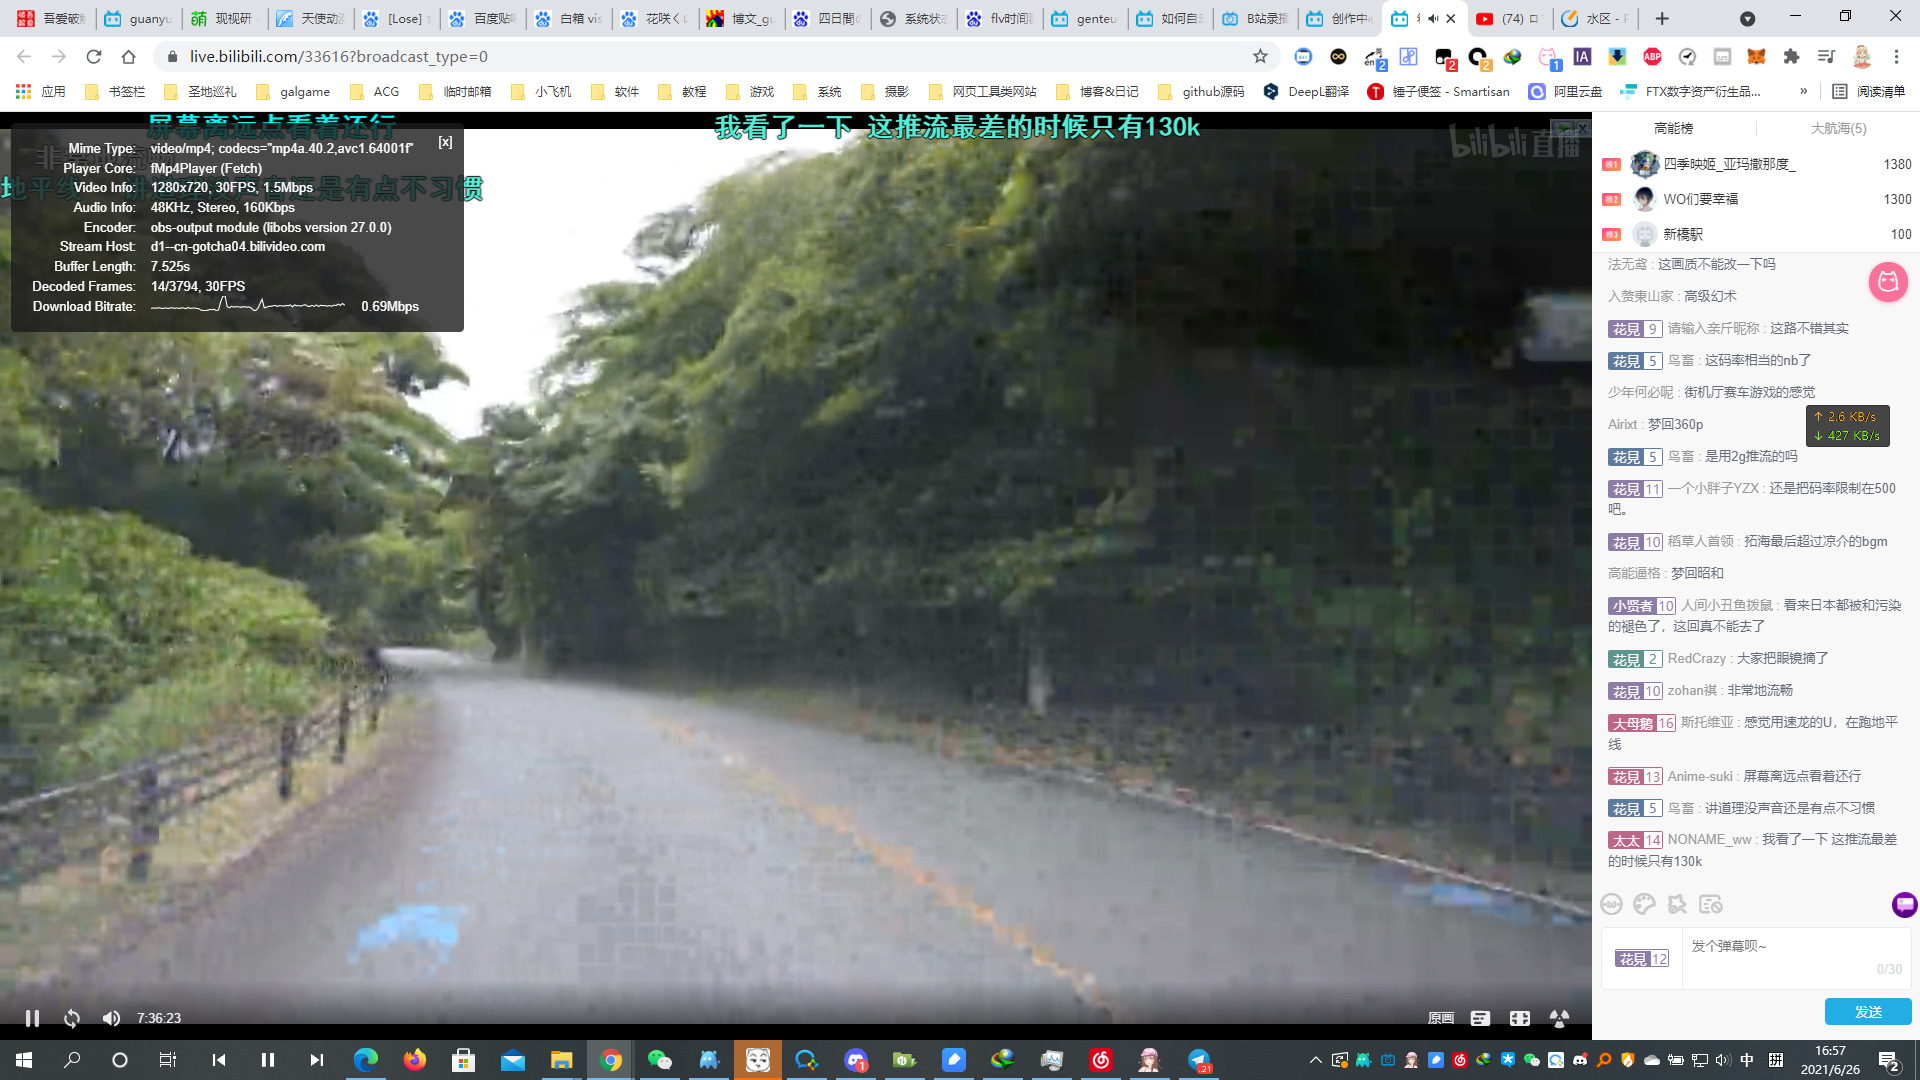Open the galgame bookmarks folder

[293, 91]
